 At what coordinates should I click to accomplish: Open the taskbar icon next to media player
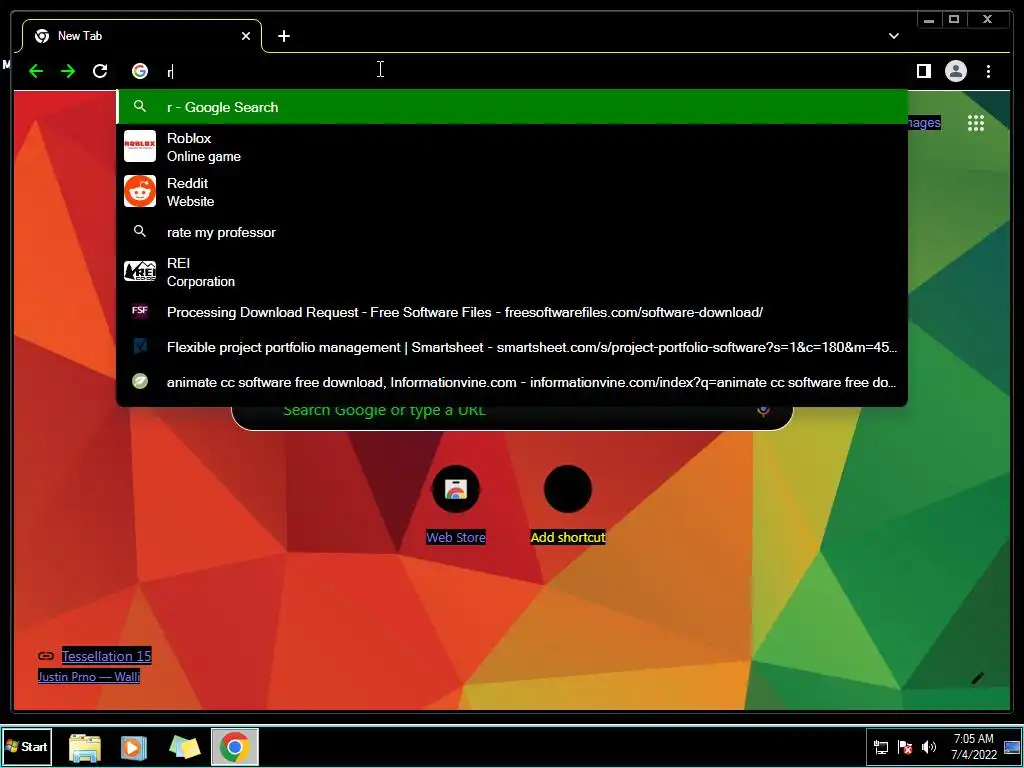(x=184, y=747)
